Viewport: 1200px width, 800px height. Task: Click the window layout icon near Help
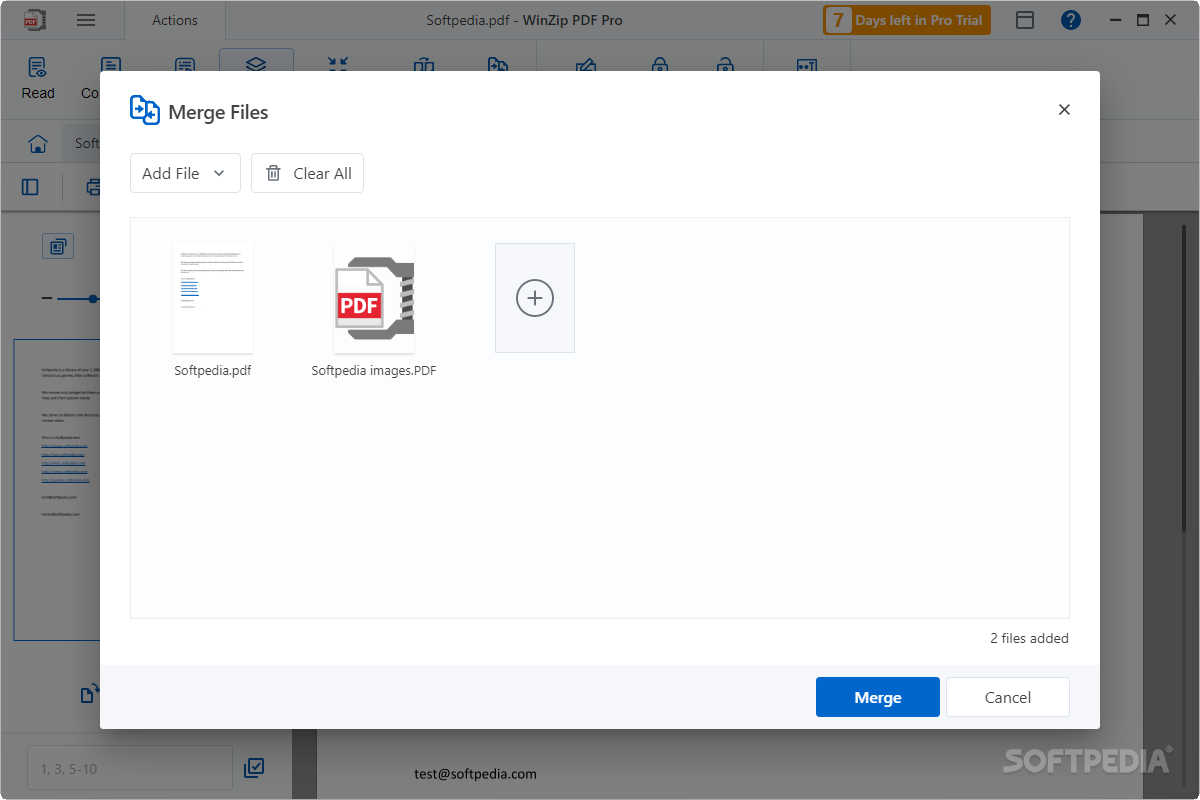1025,20
